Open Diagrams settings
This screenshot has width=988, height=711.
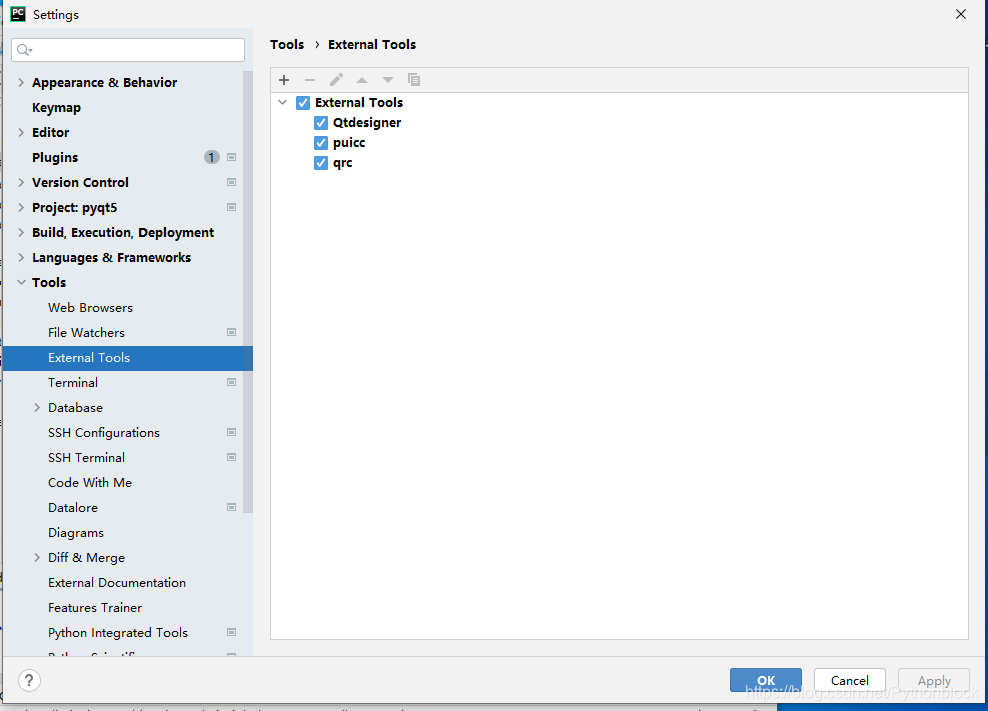[76, 533]
